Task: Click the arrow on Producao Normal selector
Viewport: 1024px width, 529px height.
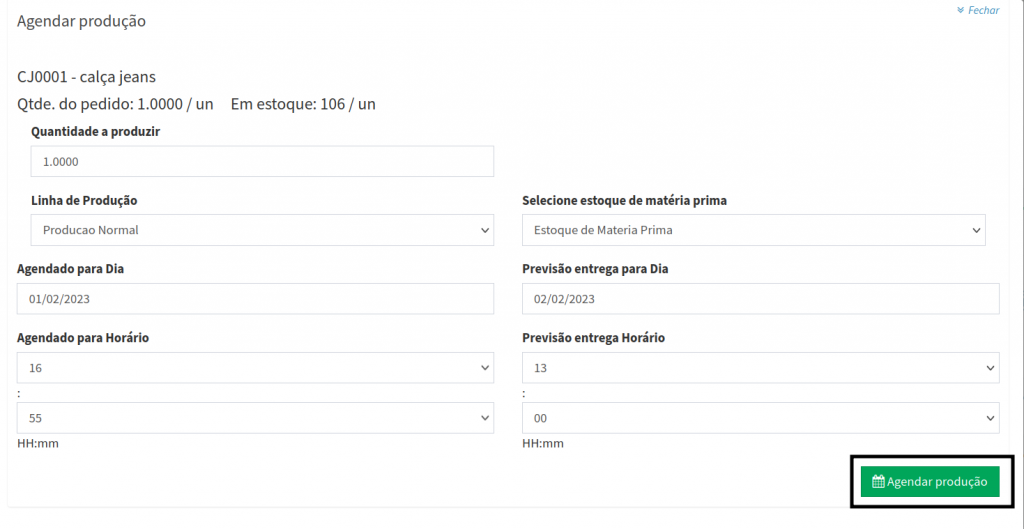Action: click(483, 230)
